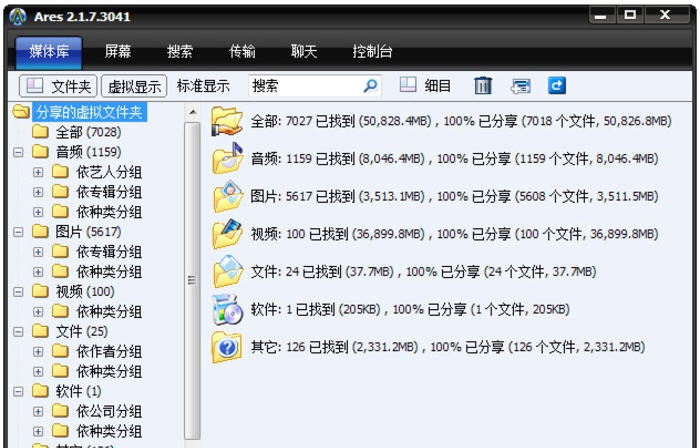Select the 图片: 5617 已找到 summary row
Screen dimensions: 700x448
454,196
